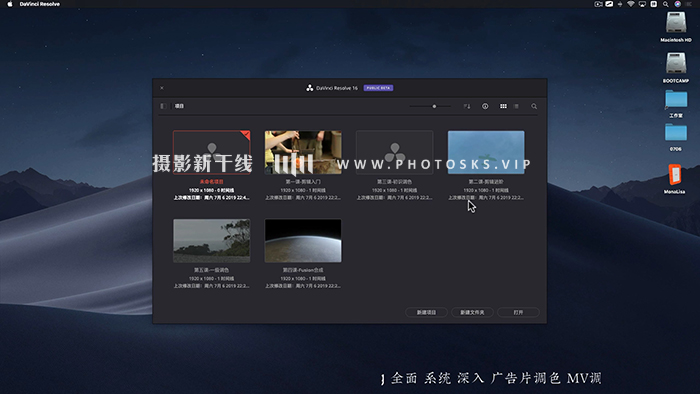Viewport: 700px width, 394px height.
Task: Select the untitled project thumbnail with red border
Action: click(212, 152)
